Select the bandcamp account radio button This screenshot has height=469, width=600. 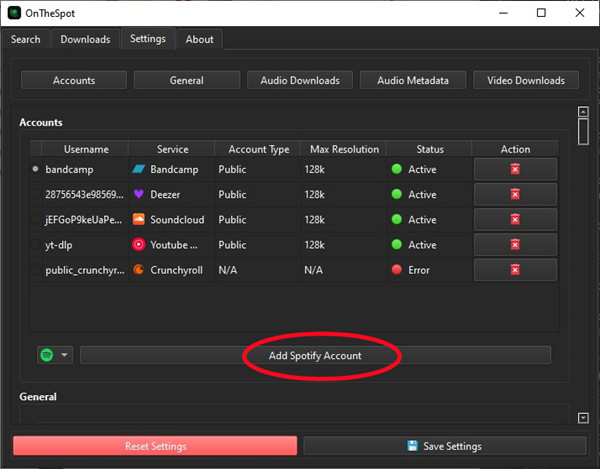(36, 169)
